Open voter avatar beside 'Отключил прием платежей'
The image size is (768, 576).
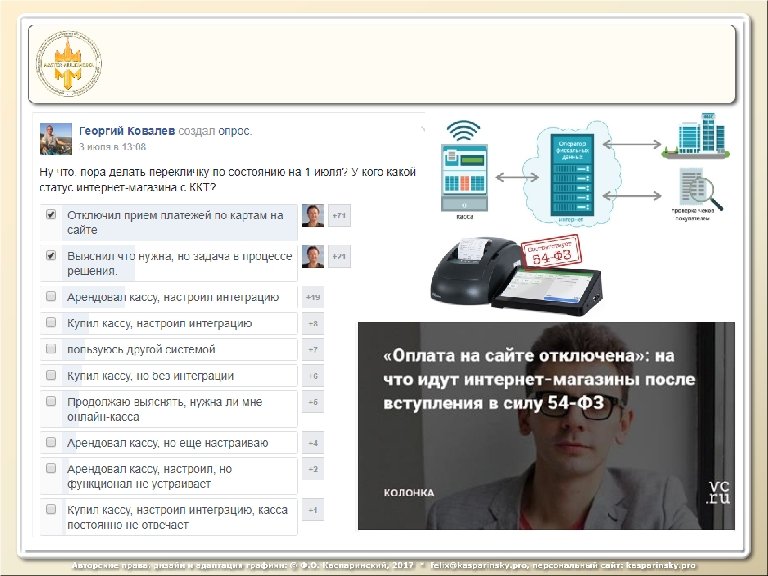(313, 216)
